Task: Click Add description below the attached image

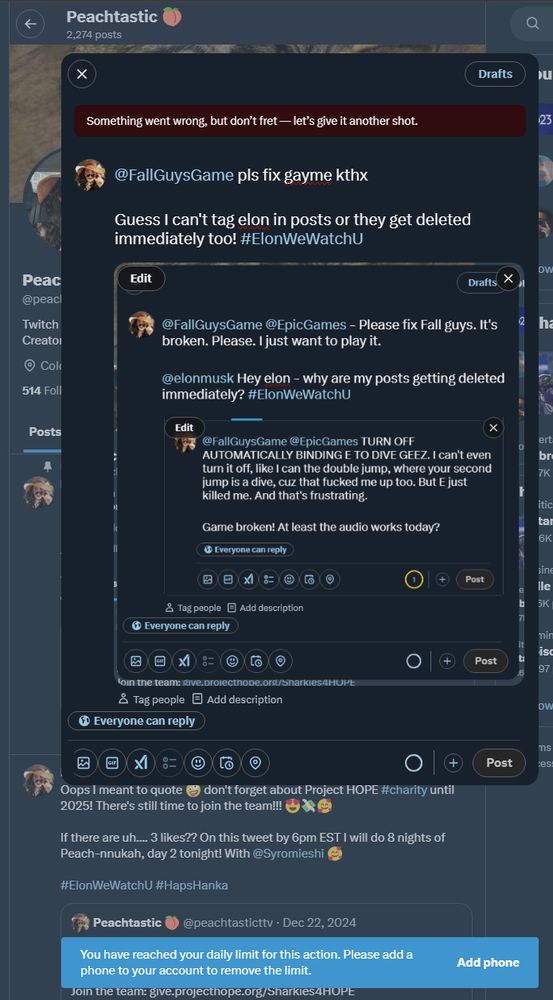Action: tap(237, 700)
